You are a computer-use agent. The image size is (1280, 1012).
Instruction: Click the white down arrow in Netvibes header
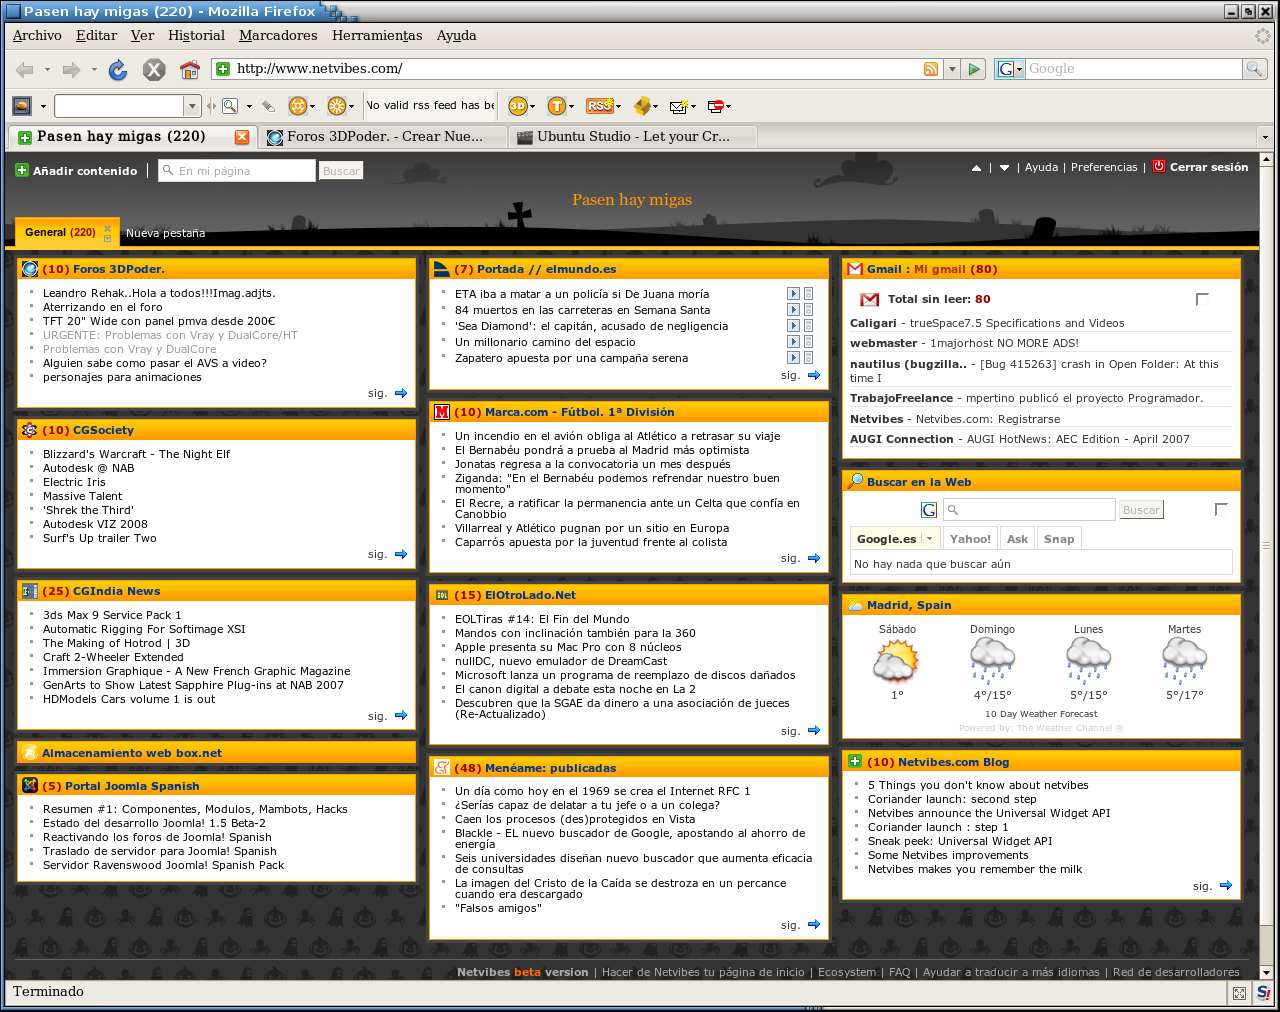pyautogui.click(x=1004, y=168)
